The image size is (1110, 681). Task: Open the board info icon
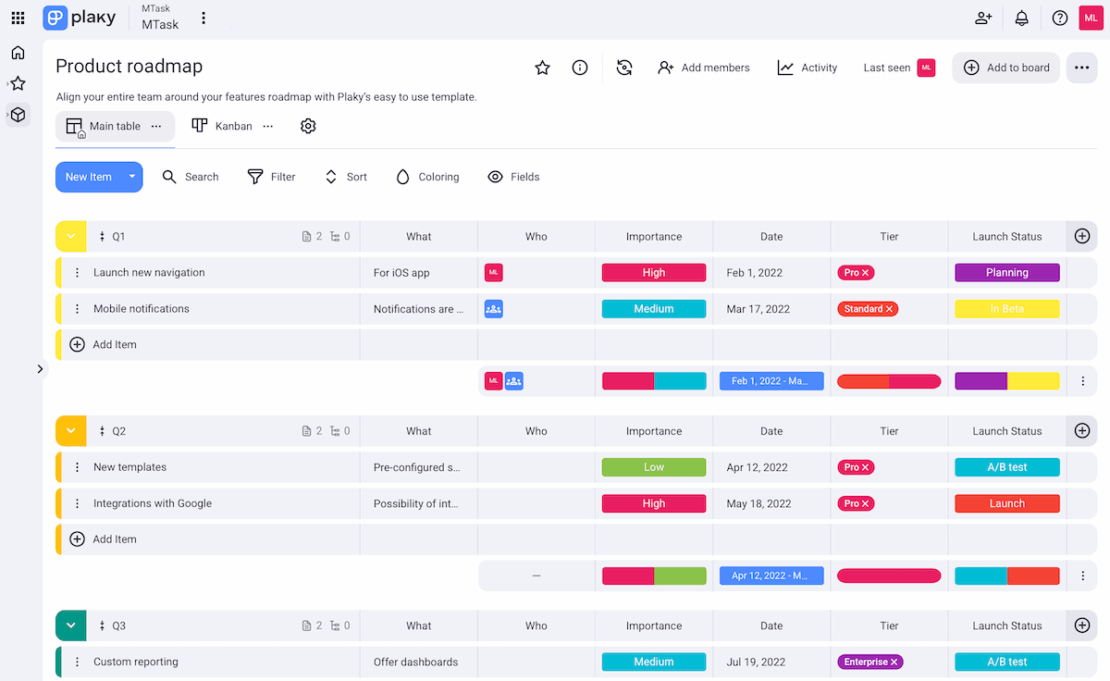(579, 68)
